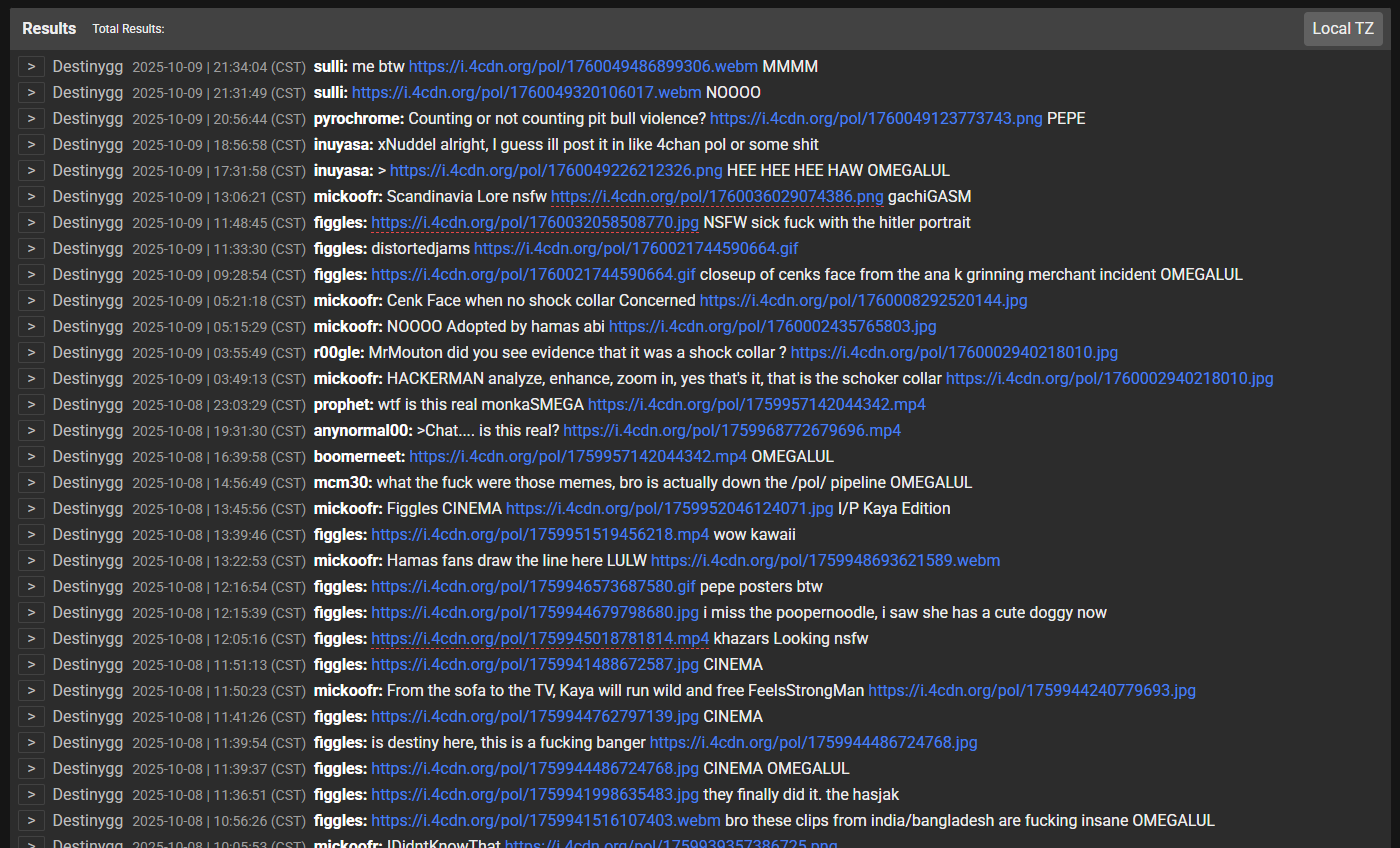1400x848 pixels.
Task: Expand the row timestamped 2025-10-08 12:16:54
Action: 32,586
